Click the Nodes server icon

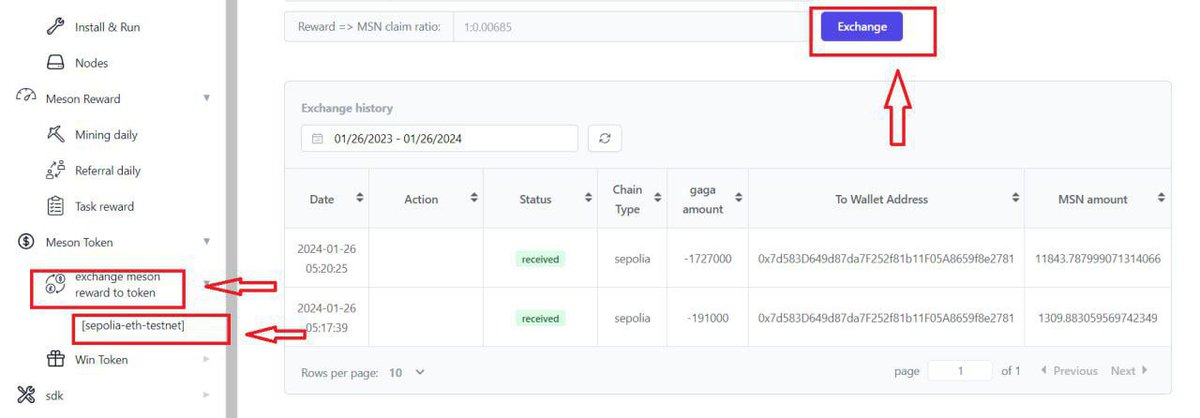56,63
